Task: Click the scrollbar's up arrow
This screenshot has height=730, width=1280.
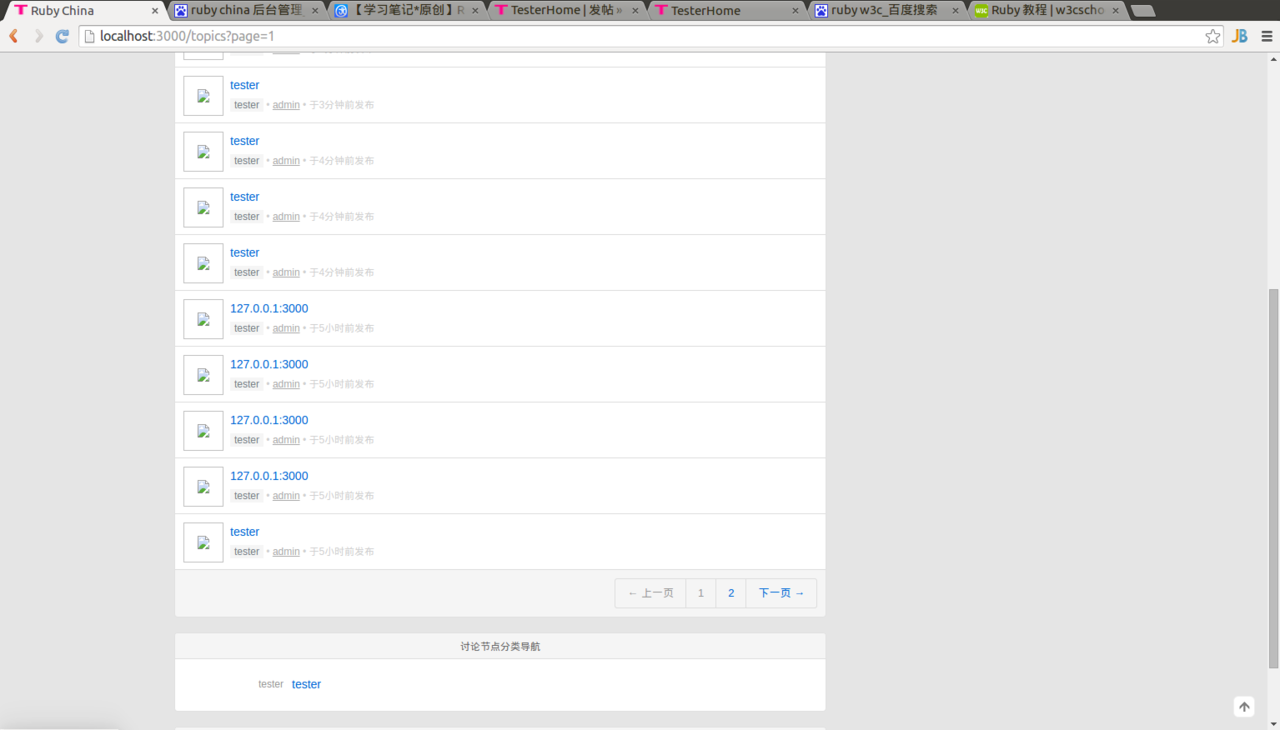Action: [x=1273, y=58]
